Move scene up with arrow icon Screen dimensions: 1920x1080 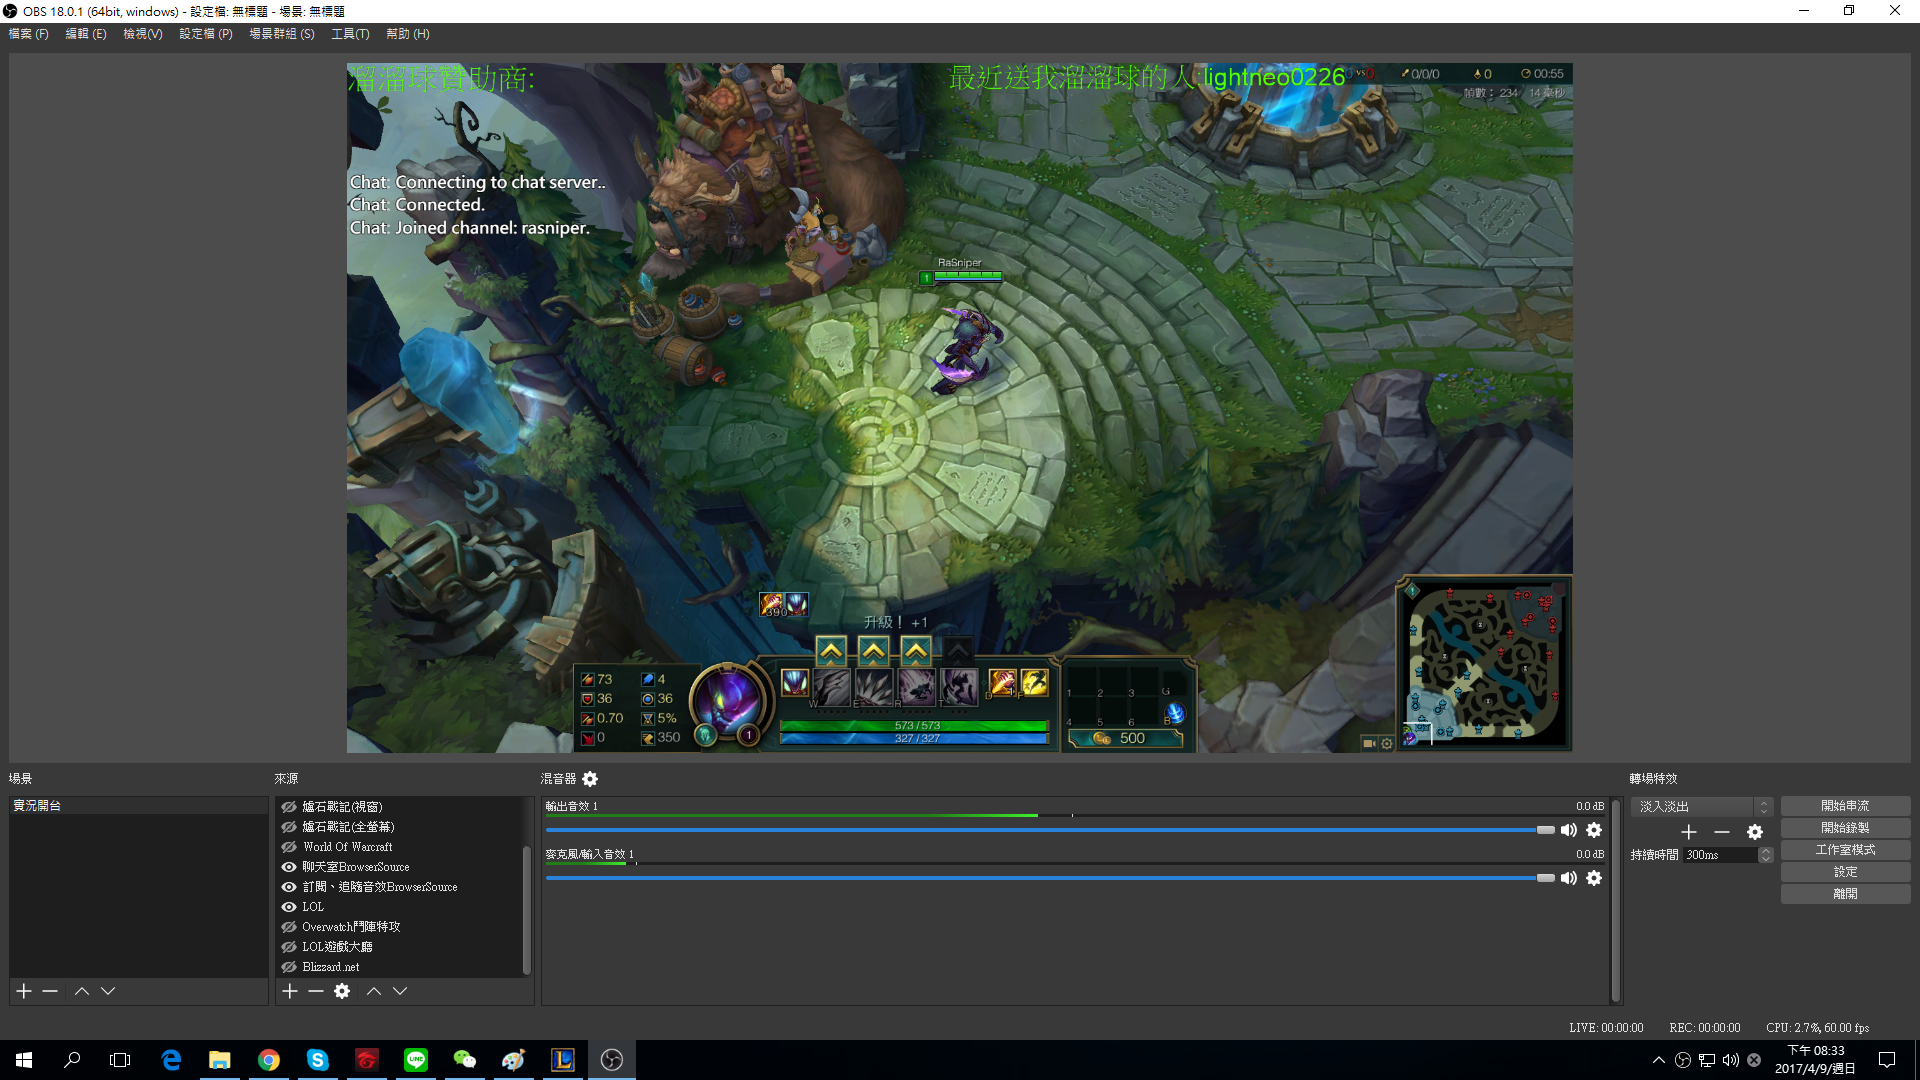[x=82, y=991]
